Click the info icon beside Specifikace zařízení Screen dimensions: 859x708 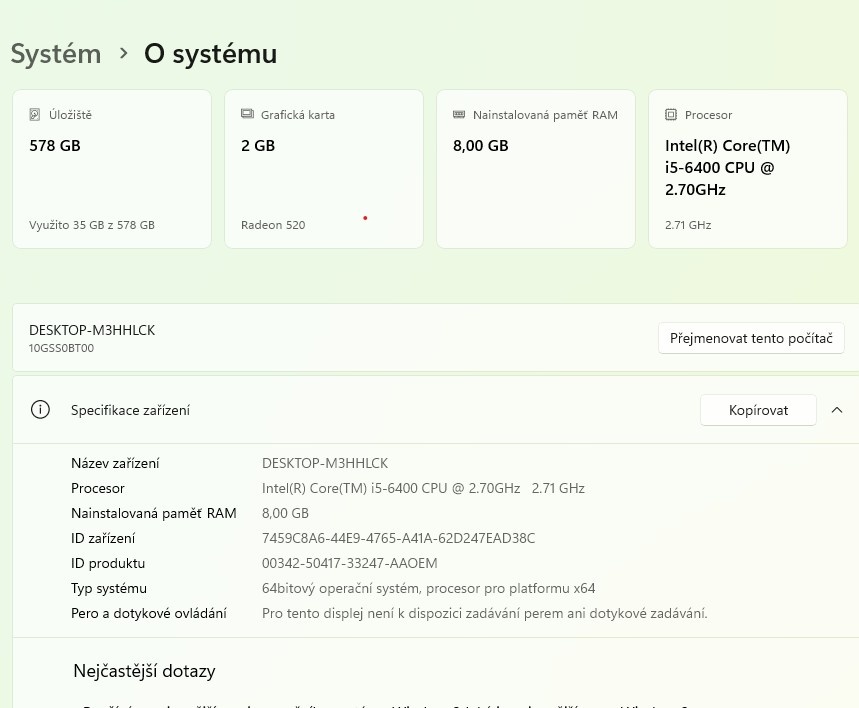click(40, 410)
